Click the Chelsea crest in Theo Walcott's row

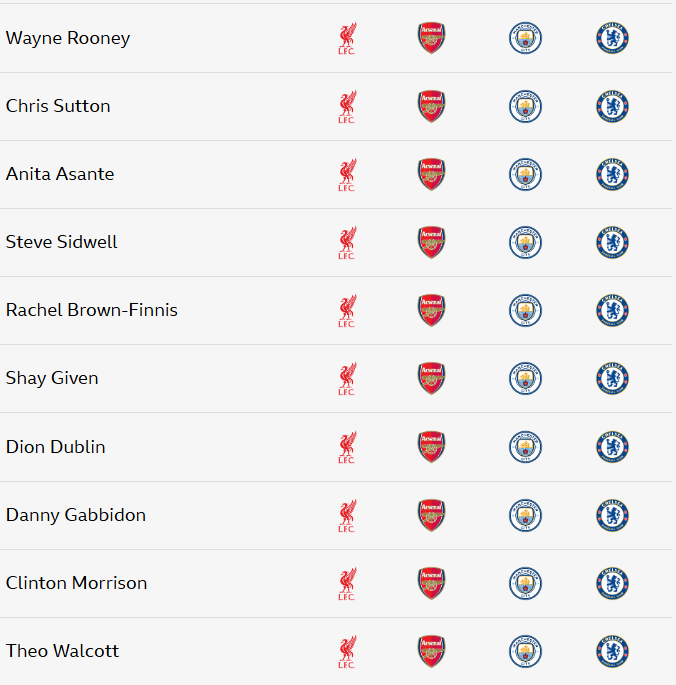point(612,651)
